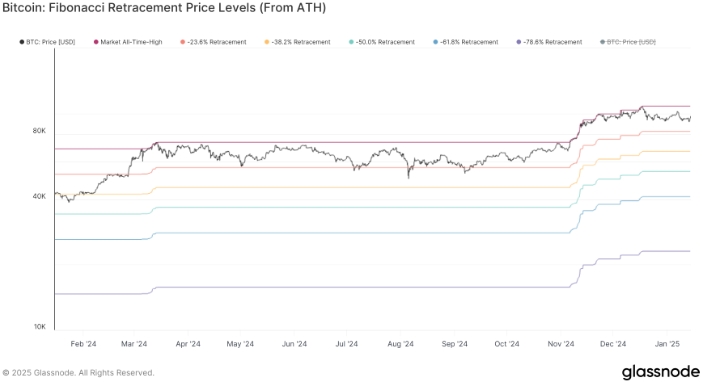This screenshot has width=702, height=382.
Task: Click the orange -38.2% legend dot
Action: point(267,42)
